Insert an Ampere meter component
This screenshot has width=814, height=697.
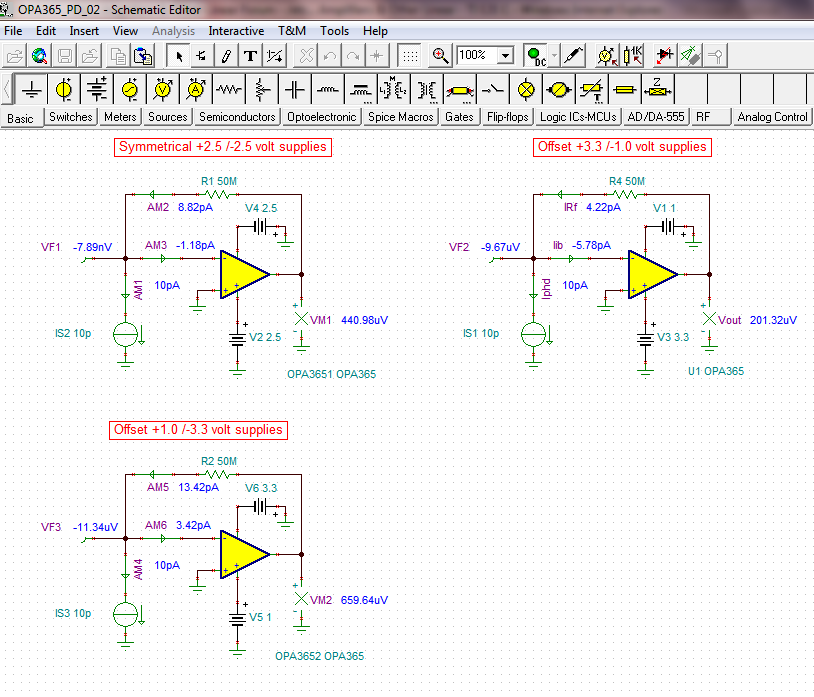[196, 90]
